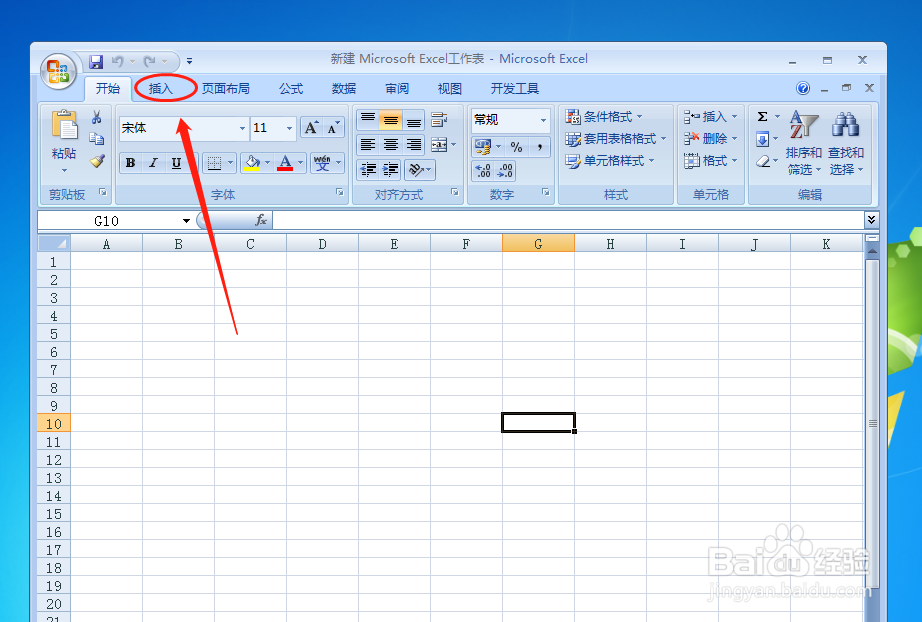Open Excel Help via the question mark

pos(803,88)
